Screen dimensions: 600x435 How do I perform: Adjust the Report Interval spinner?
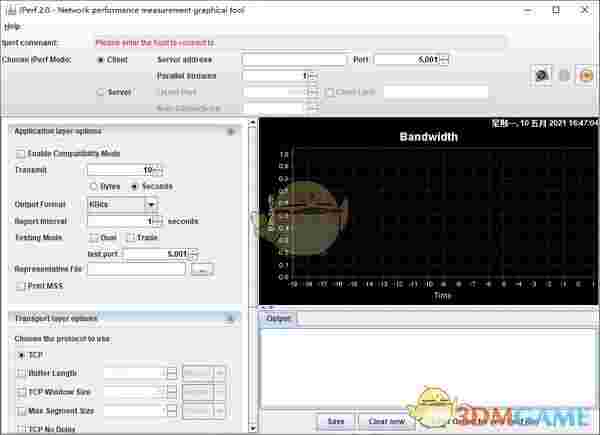pos(158,221)
